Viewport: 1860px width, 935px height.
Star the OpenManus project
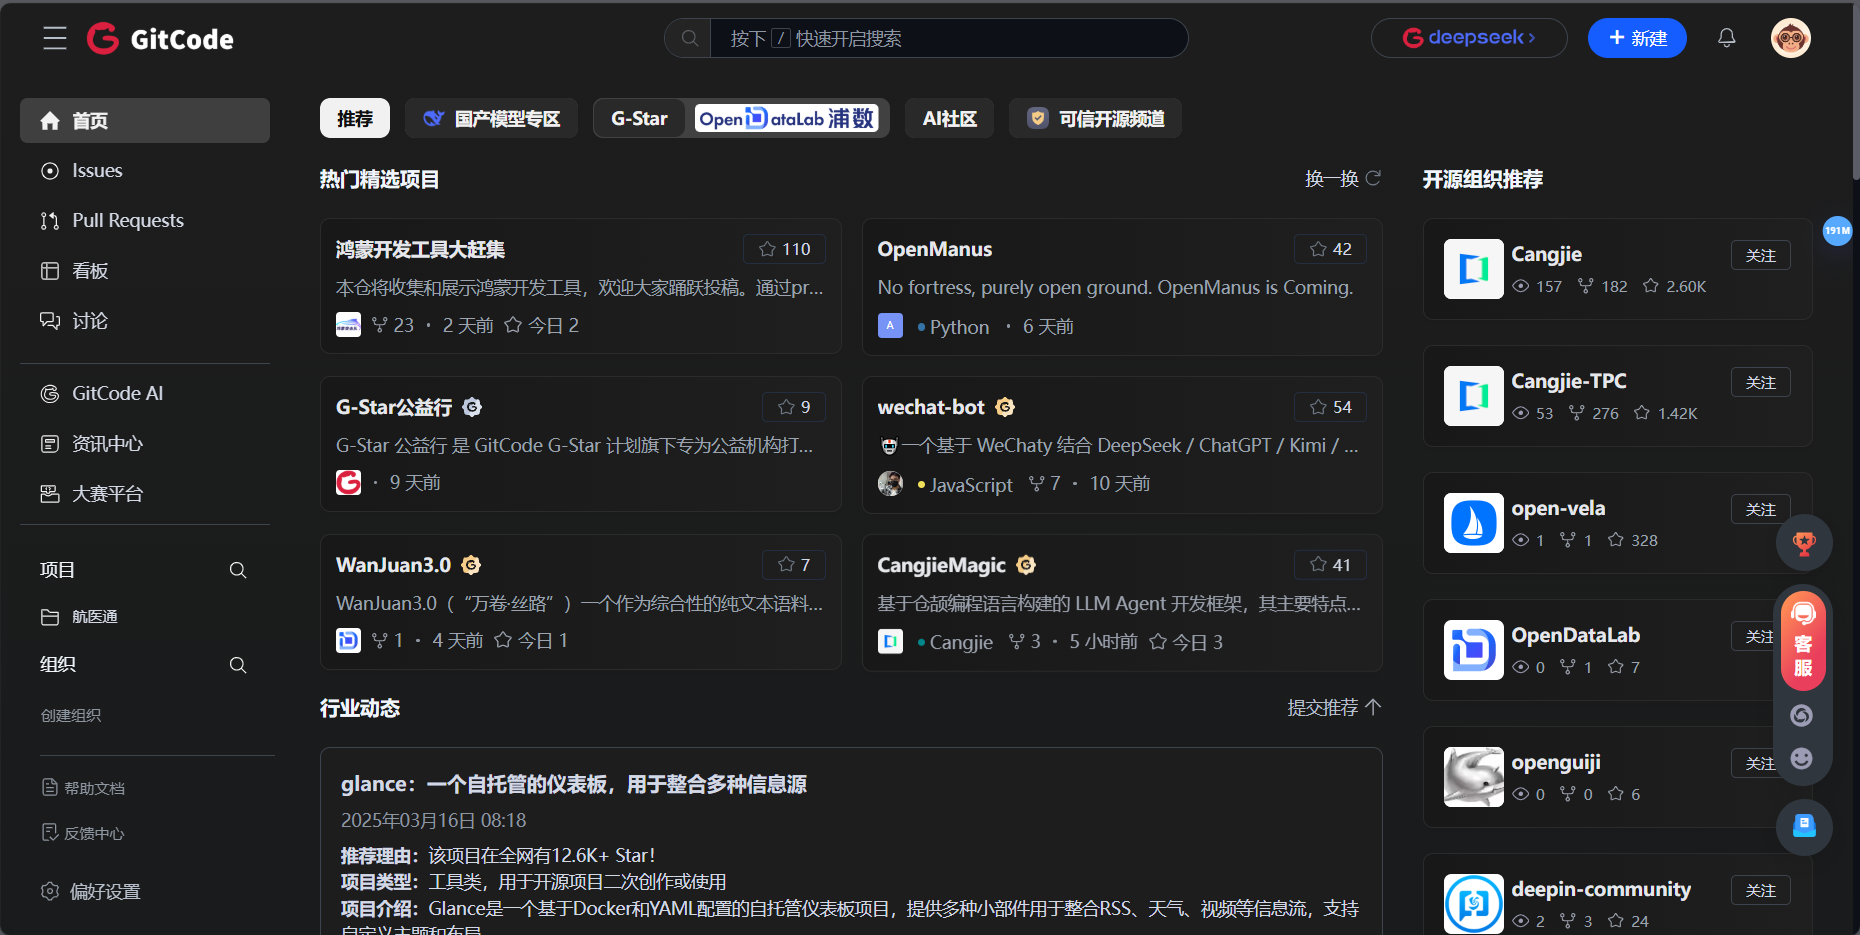pyautogui.click(x=1330, y=249)
